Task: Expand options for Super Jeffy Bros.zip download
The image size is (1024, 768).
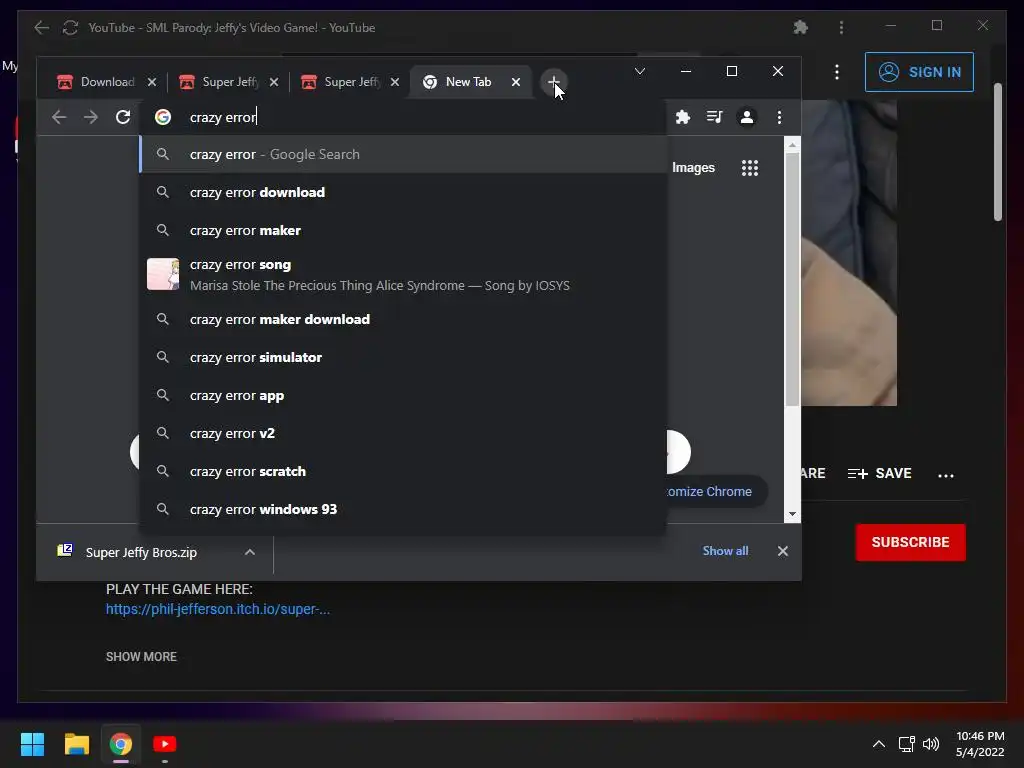Action: click(249, 552)
